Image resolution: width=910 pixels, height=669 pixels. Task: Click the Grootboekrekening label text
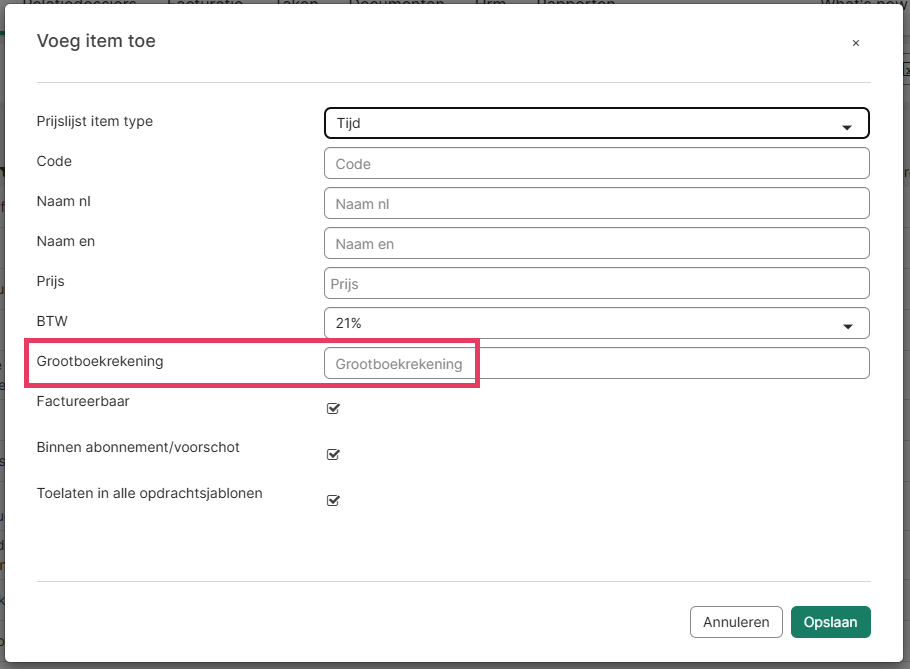coord(100,361)
